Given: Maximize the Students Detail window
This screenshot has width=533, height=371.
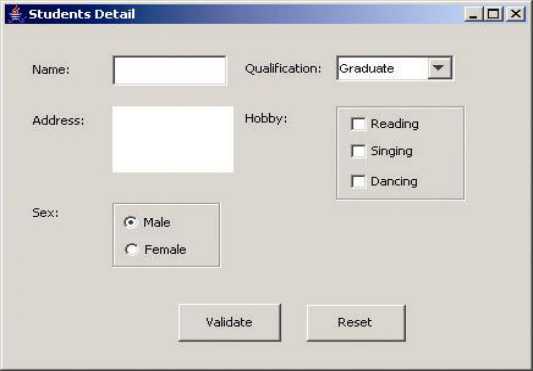Looking at the screenshot, I should (494, 14).
